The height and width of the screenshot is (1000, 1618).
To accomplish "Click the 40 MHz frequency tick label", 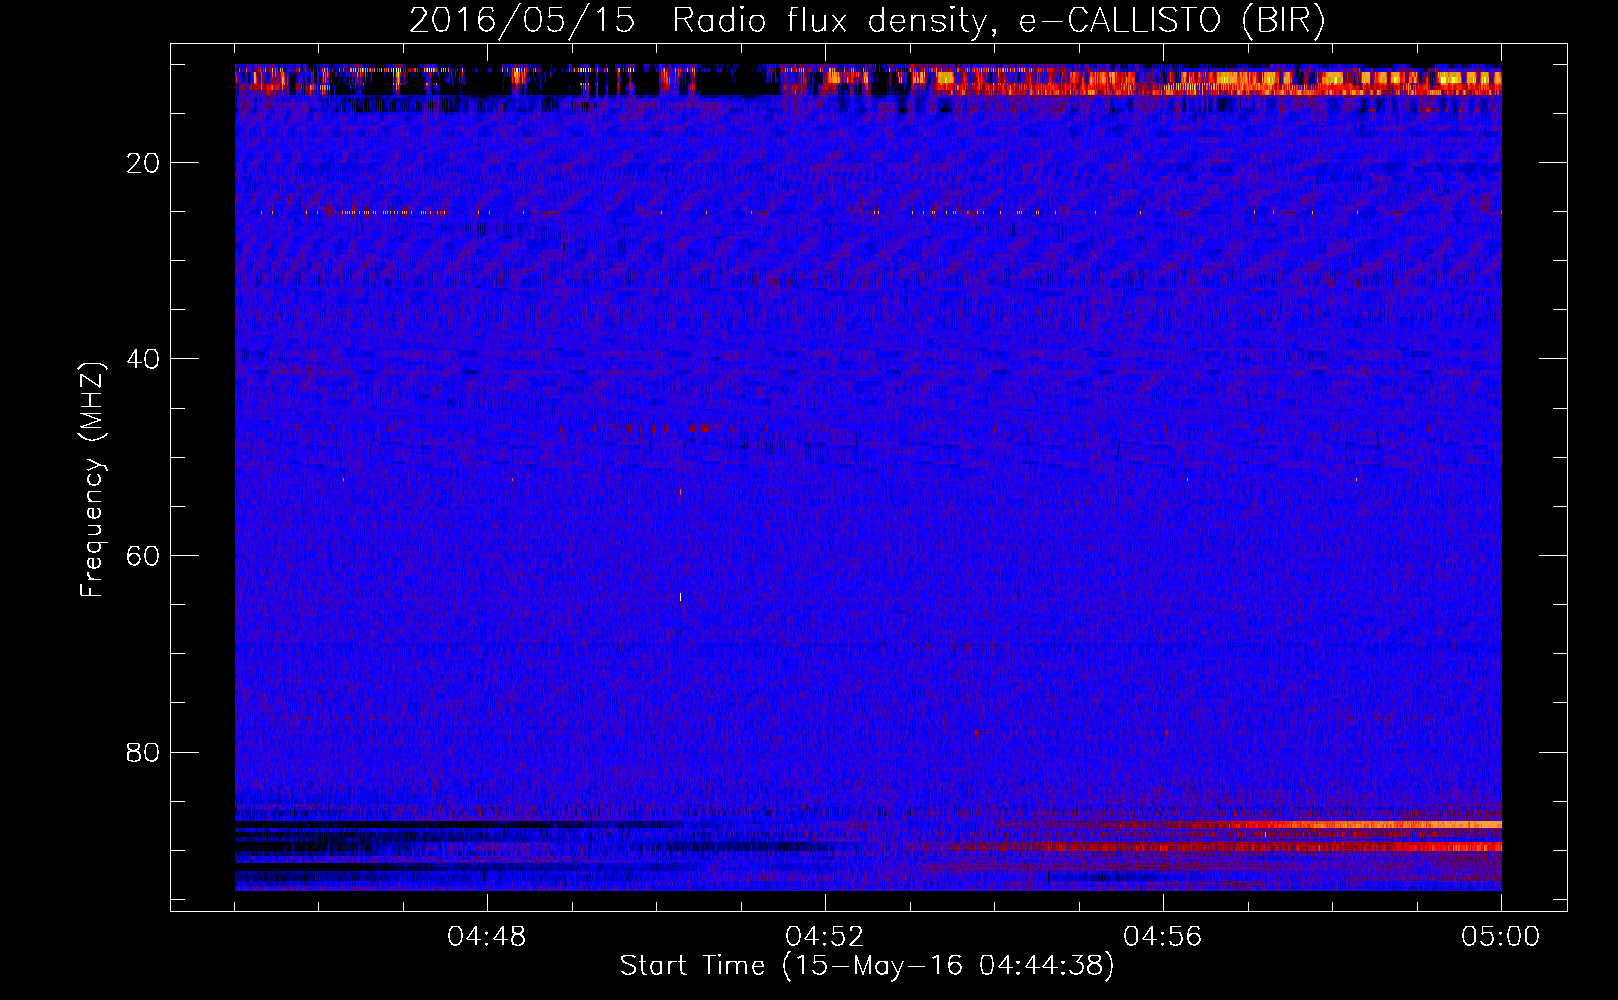I will 144,359.
